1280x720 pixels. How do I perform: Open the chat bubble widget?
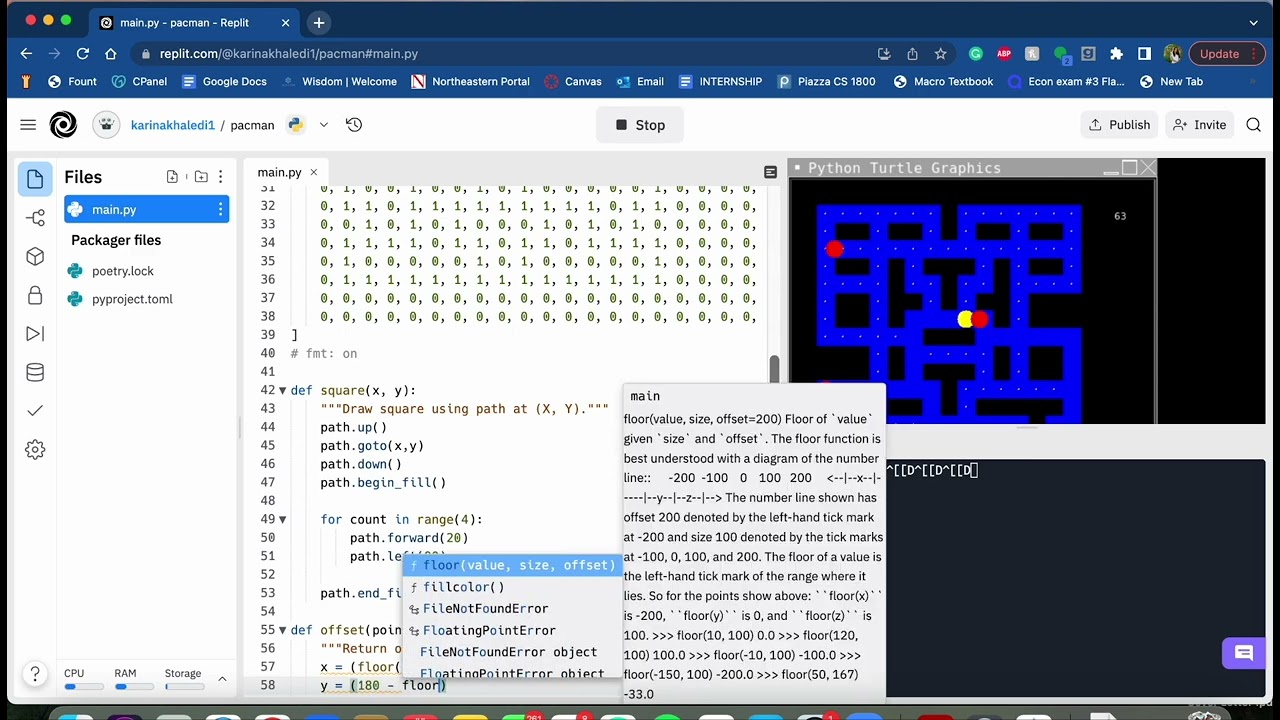(x=1244, y=654)
